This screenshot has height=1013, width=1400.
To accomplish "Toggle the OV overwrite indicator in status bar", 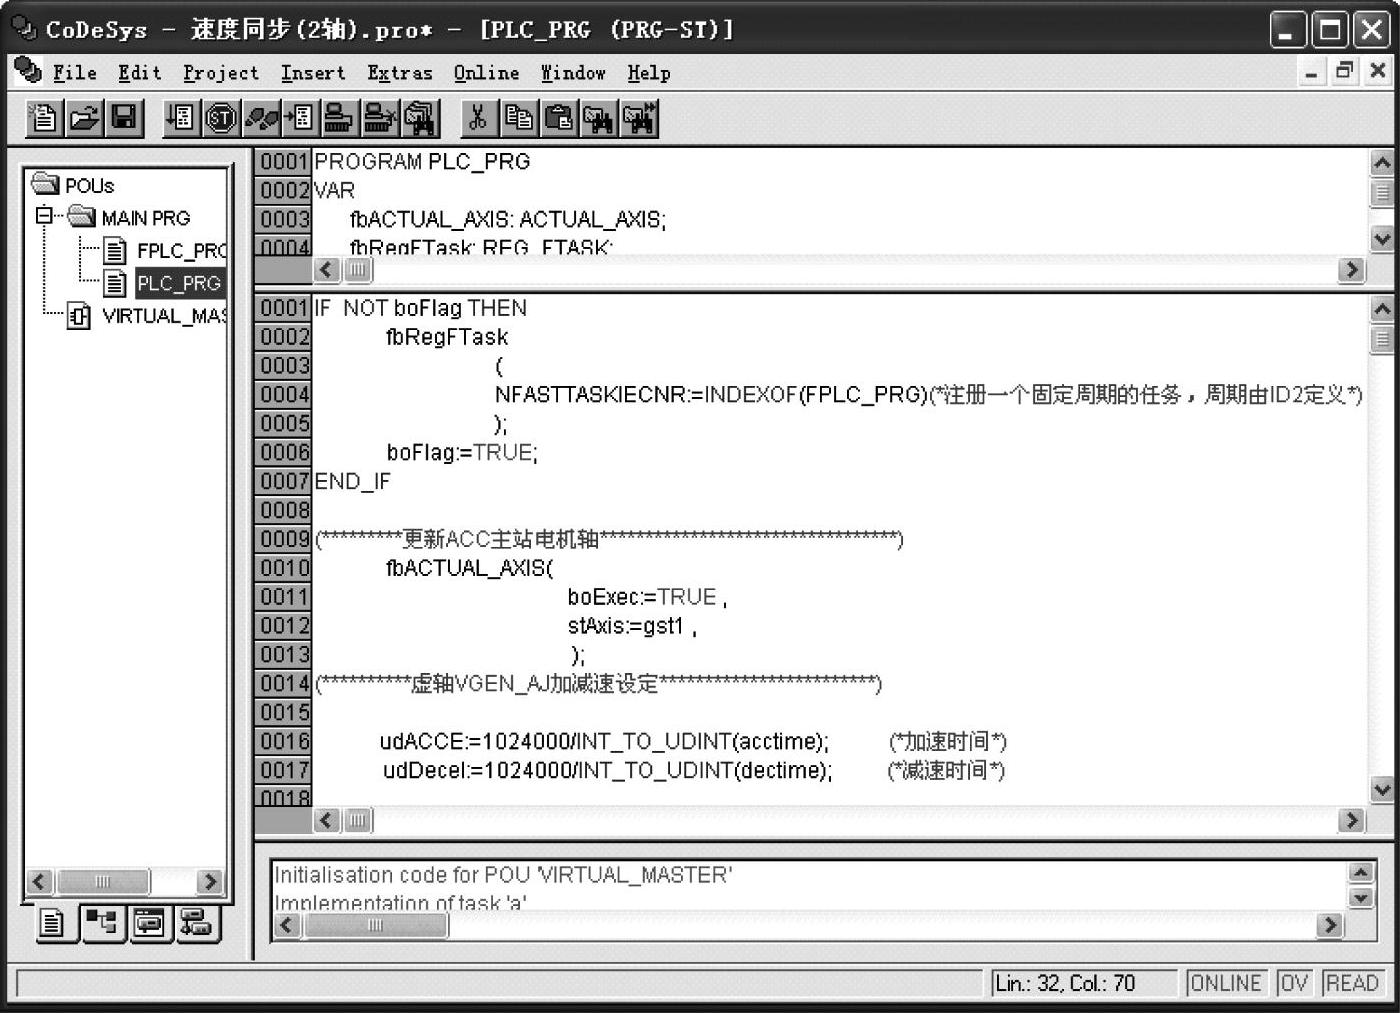I will [1293, 983].
